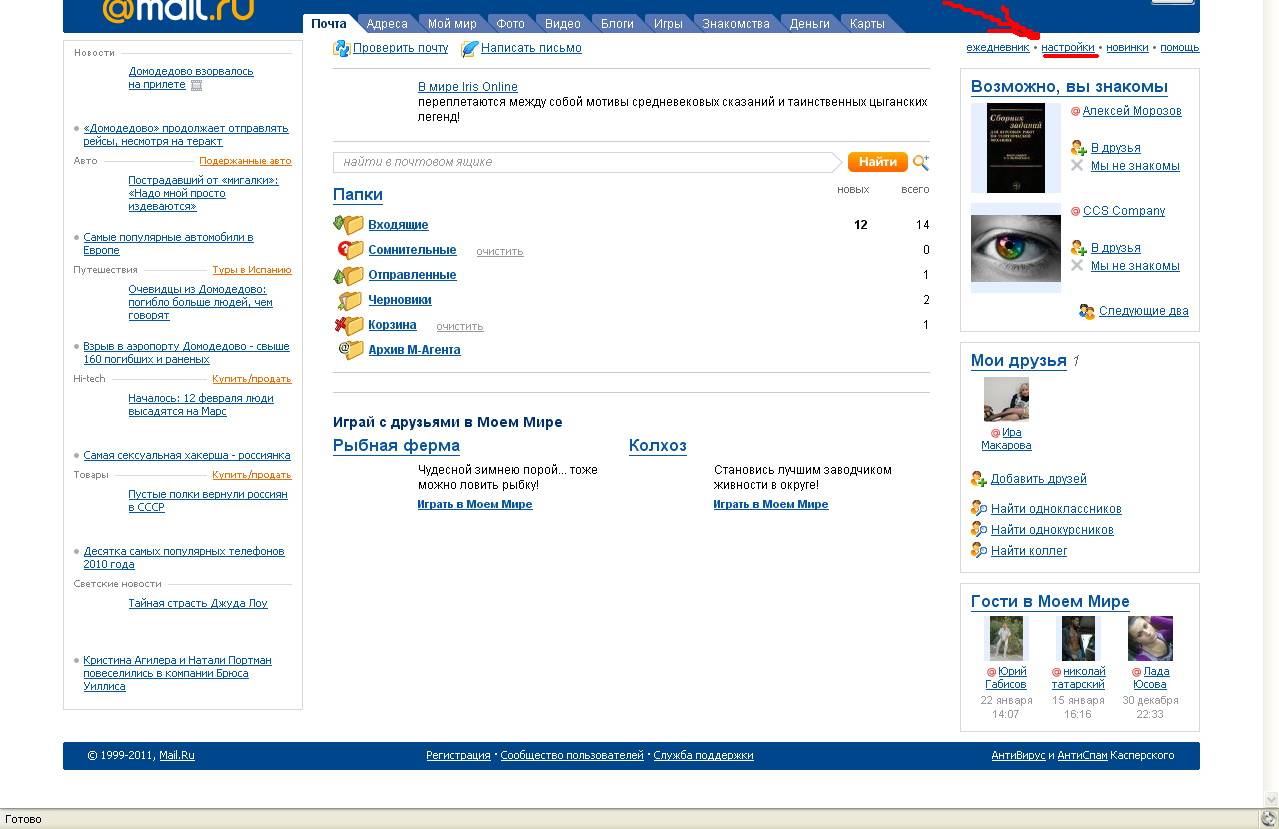Open the Почта tab
The height and width of the screenshot is (829, 1279).
(x=329, y=24)
